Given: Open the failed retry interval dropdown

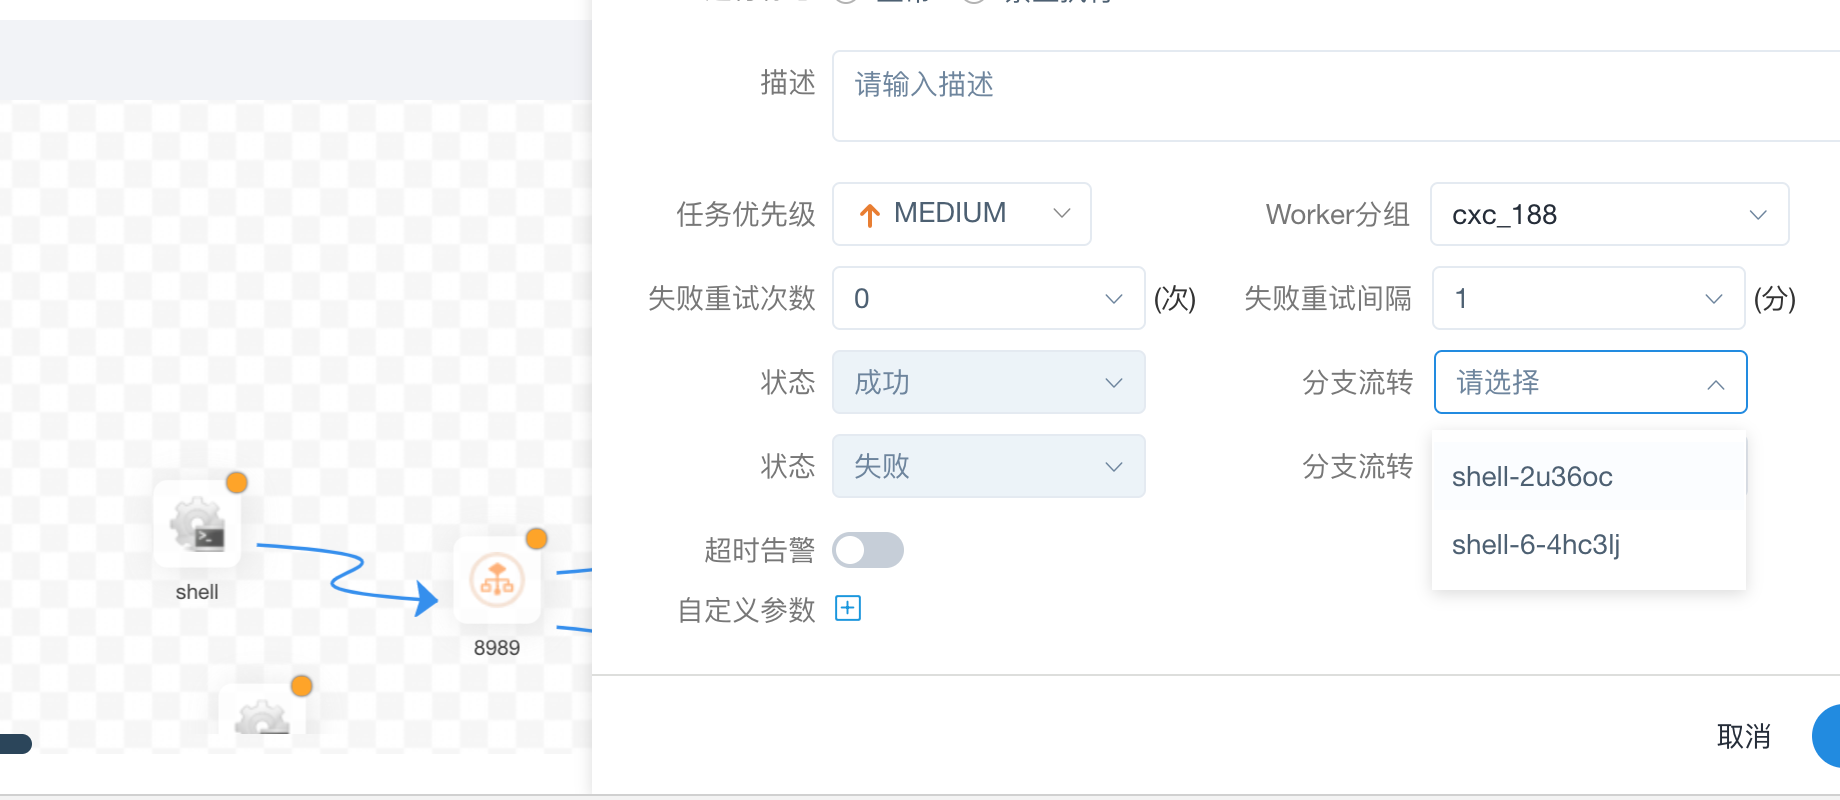Looking at the screenshot, I should pyautogui.click(x=1589, y=298).
